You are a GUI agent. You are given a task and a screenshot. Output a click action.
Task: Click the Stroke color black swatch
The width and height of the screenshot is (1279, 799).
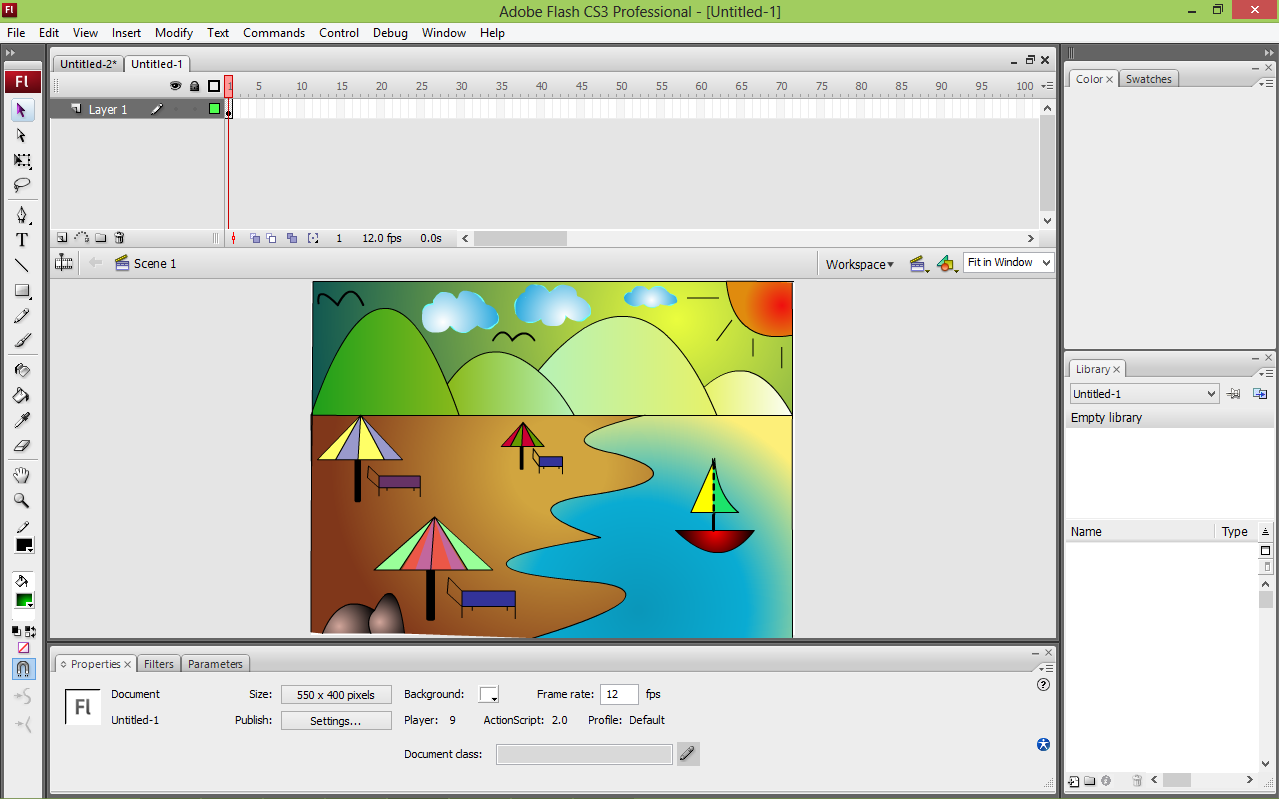(x=24, y=545)
